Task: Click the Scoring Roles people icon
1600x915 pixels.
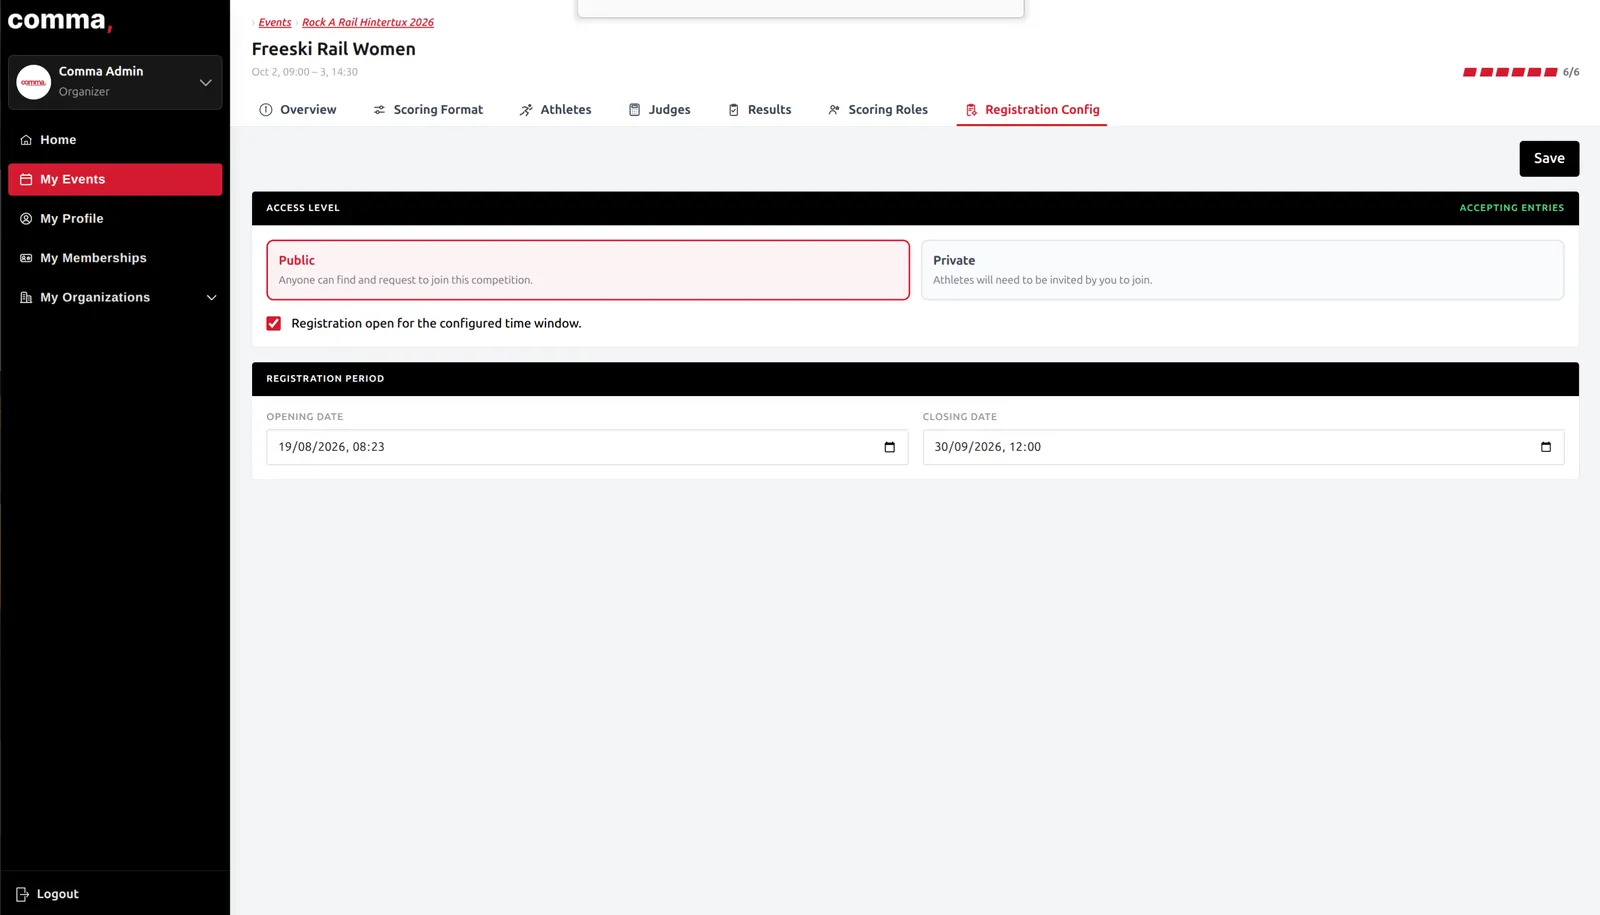Action: click(834, 110)
